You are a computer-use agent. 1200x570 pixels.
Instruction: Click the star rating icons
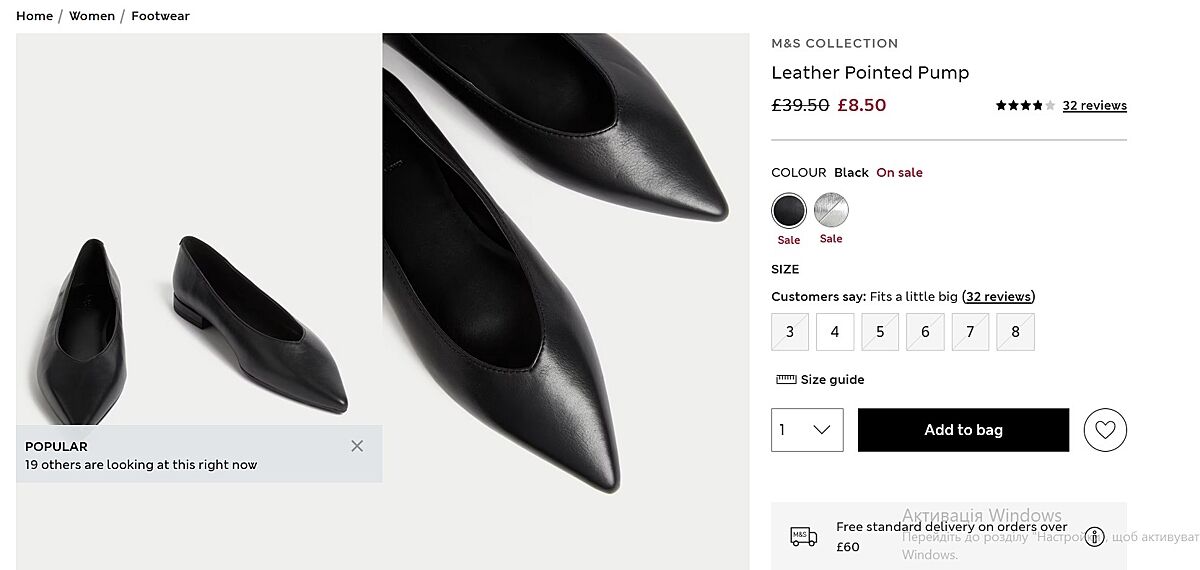[x=1024, y=105]
